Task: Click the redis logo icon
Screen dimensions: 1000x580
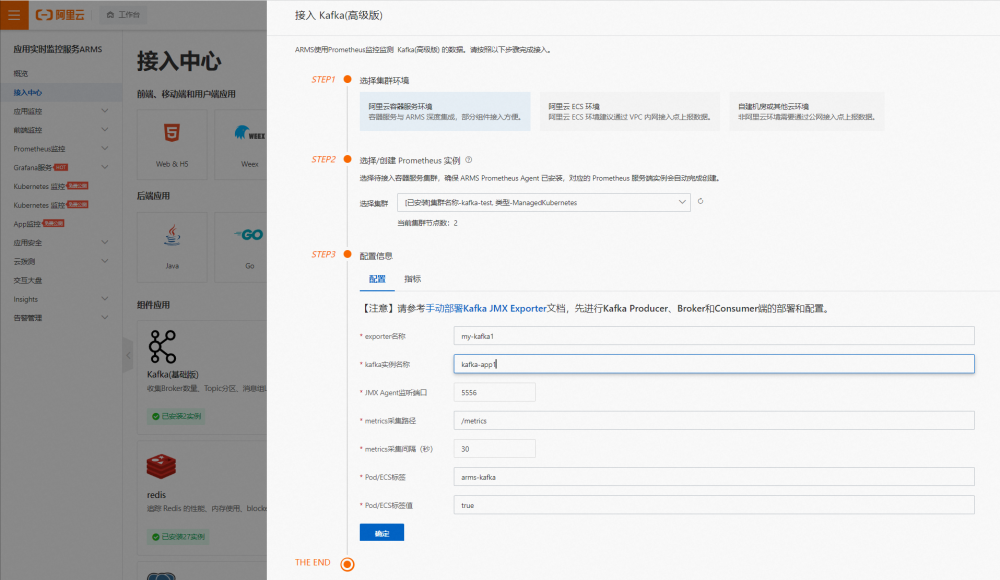Action: 161,466
